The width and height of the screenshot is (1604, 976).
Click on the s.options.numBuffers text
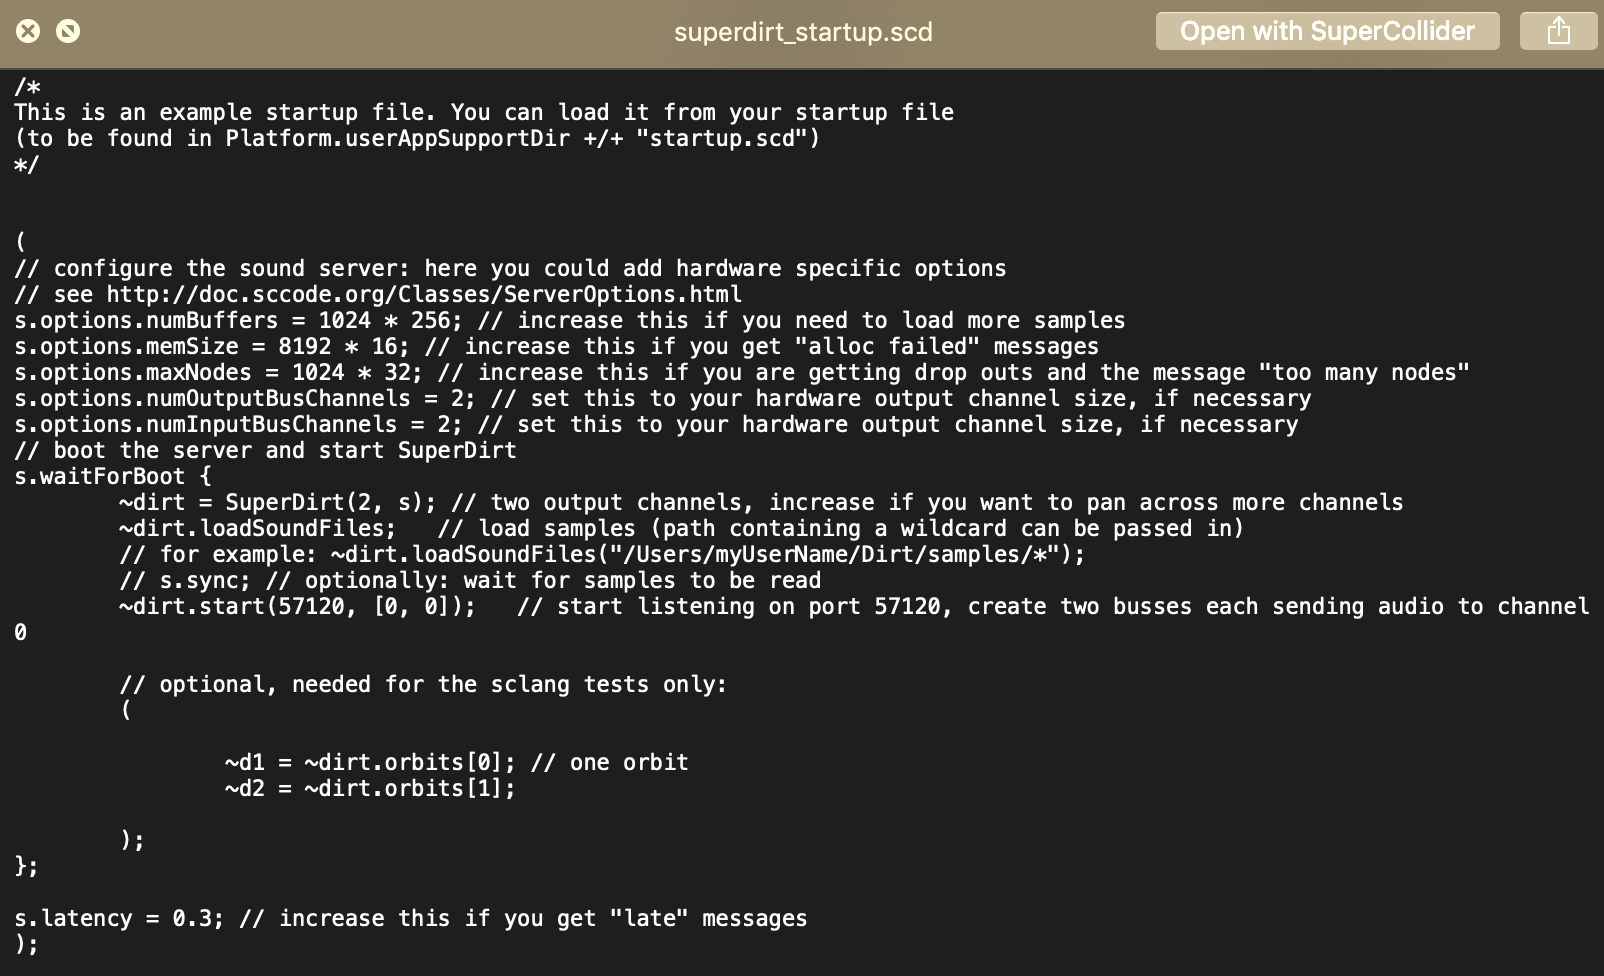coord(146,321)
